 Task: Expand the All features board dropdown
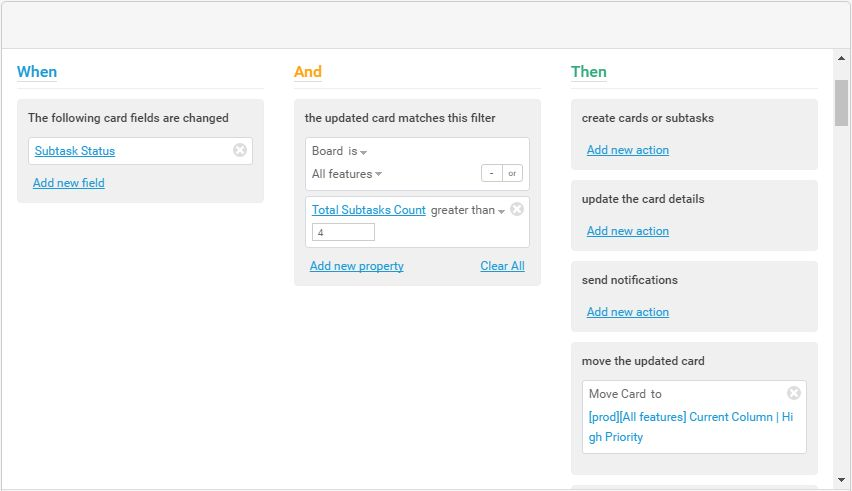[x=347, y=174]
